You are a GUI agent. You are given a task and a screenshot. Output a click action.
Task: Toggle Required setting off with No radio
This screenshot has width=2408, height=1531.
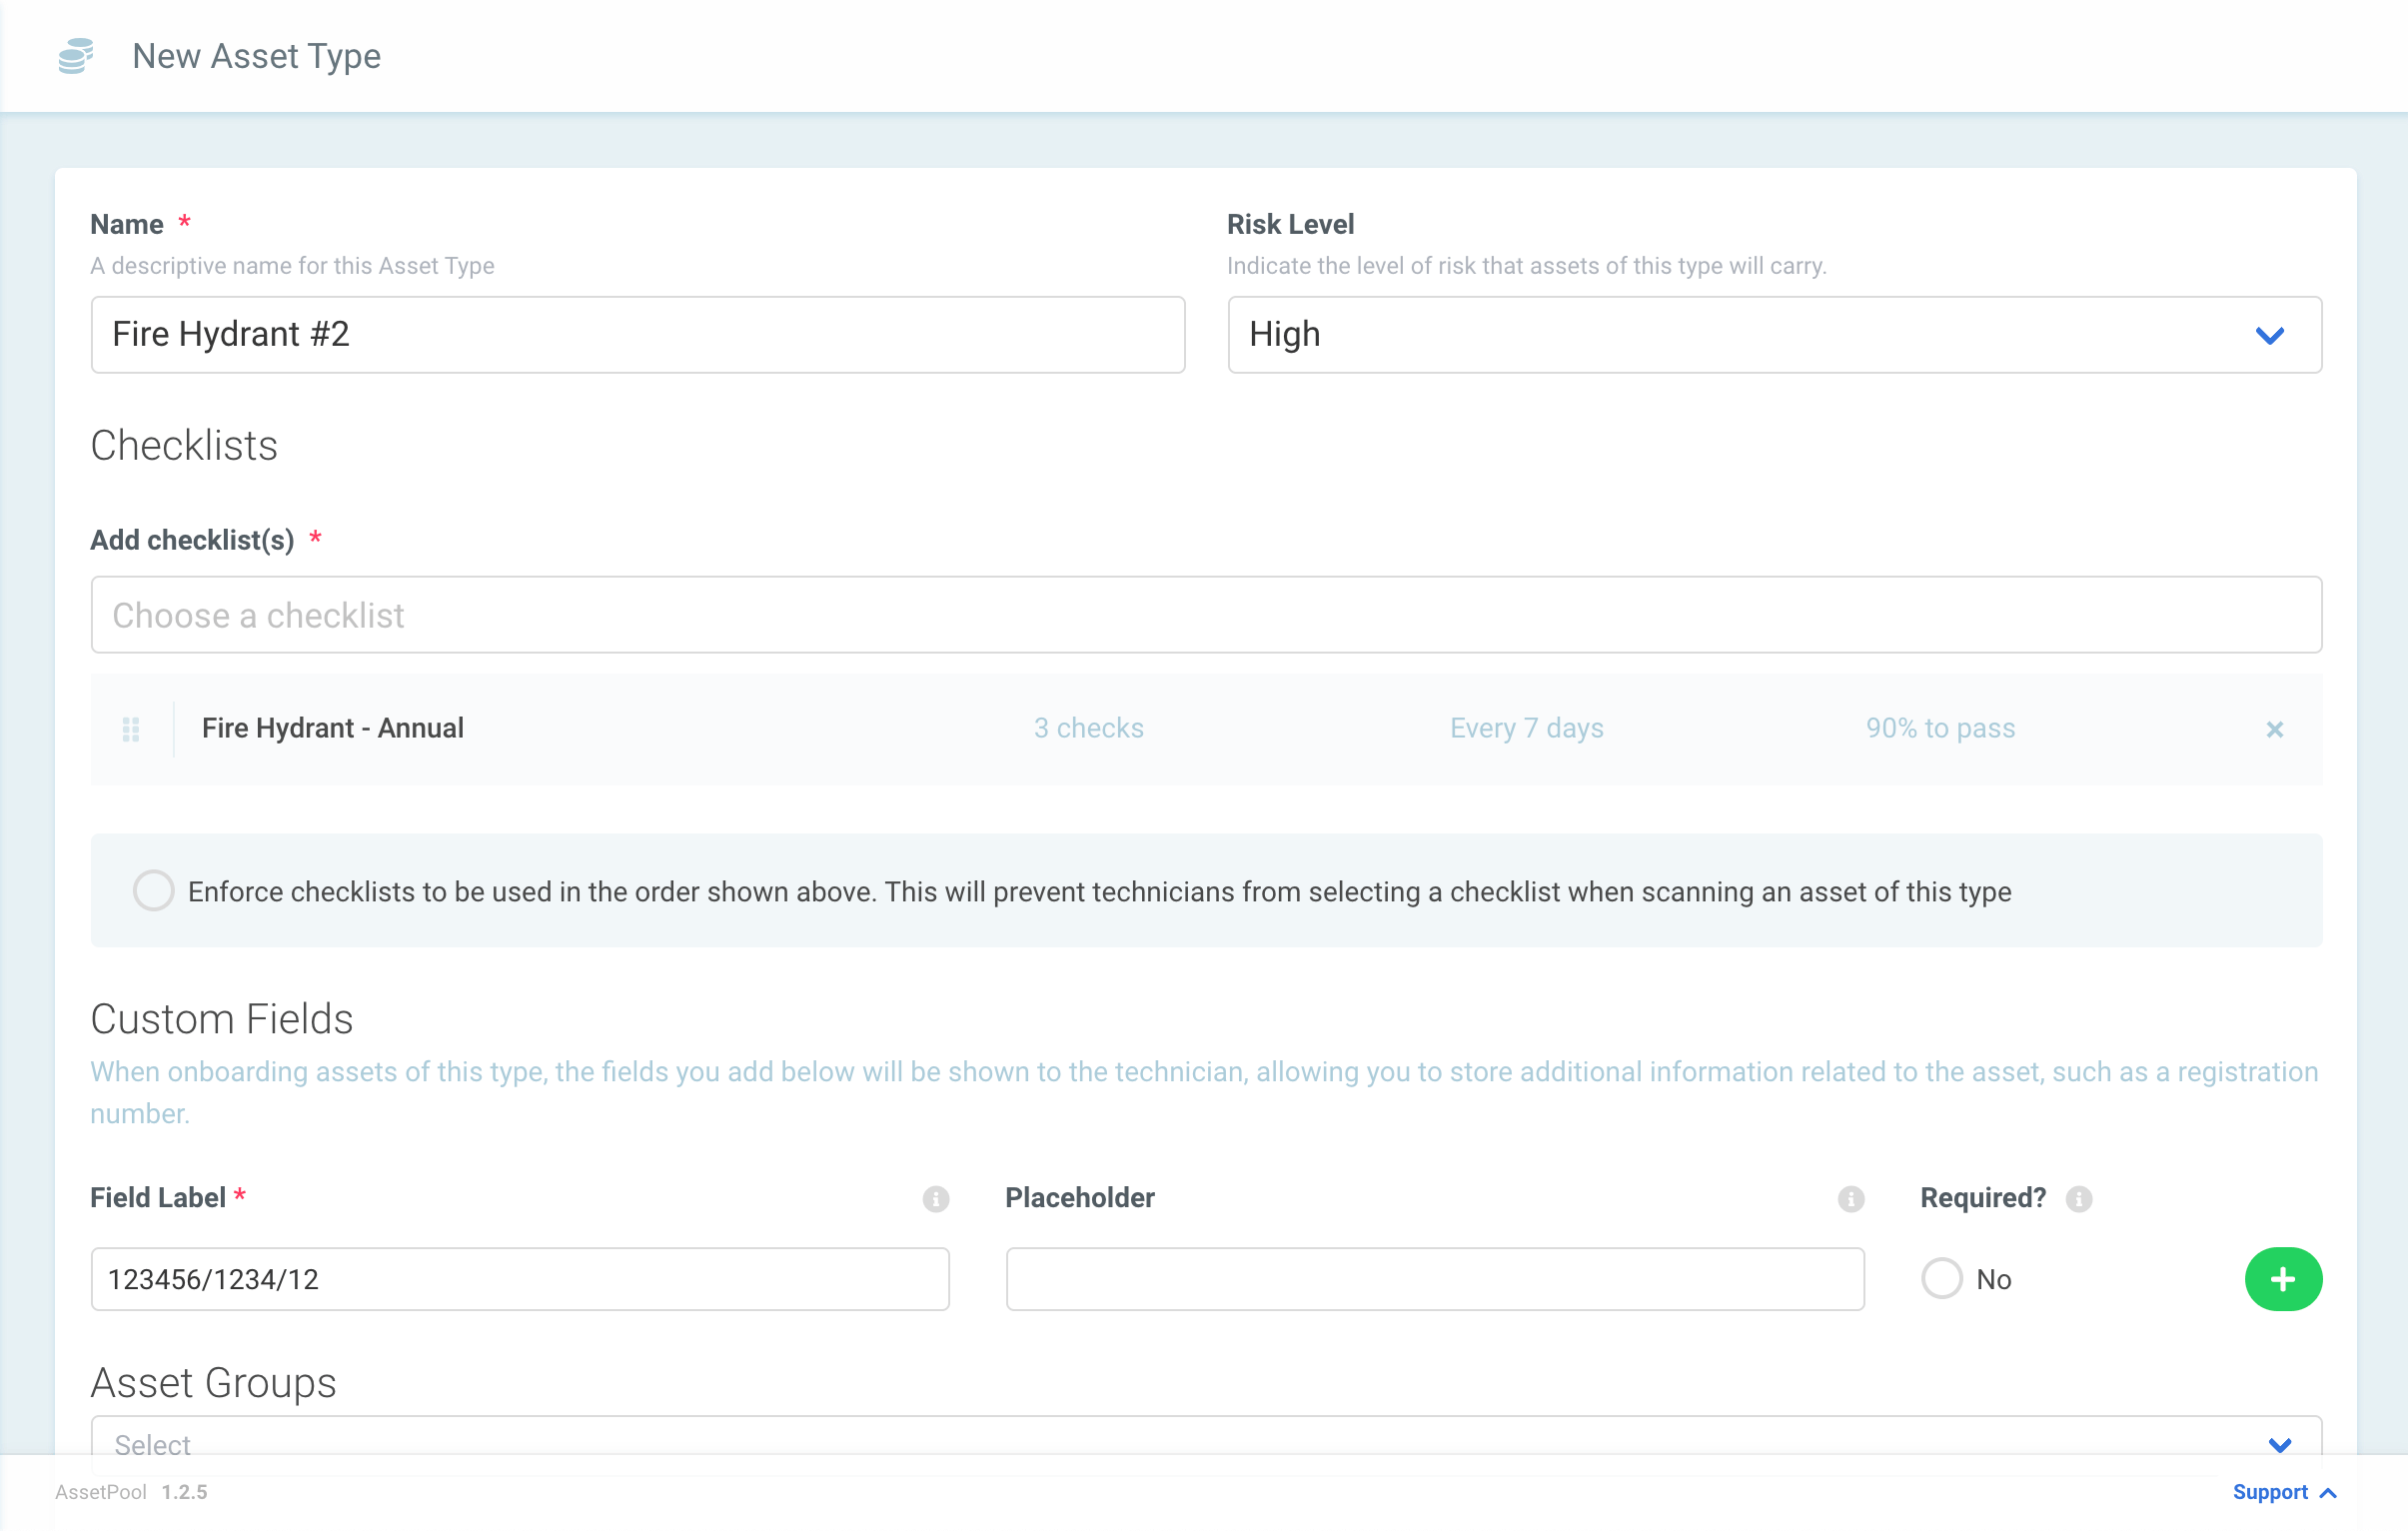click(1941, 1279)
